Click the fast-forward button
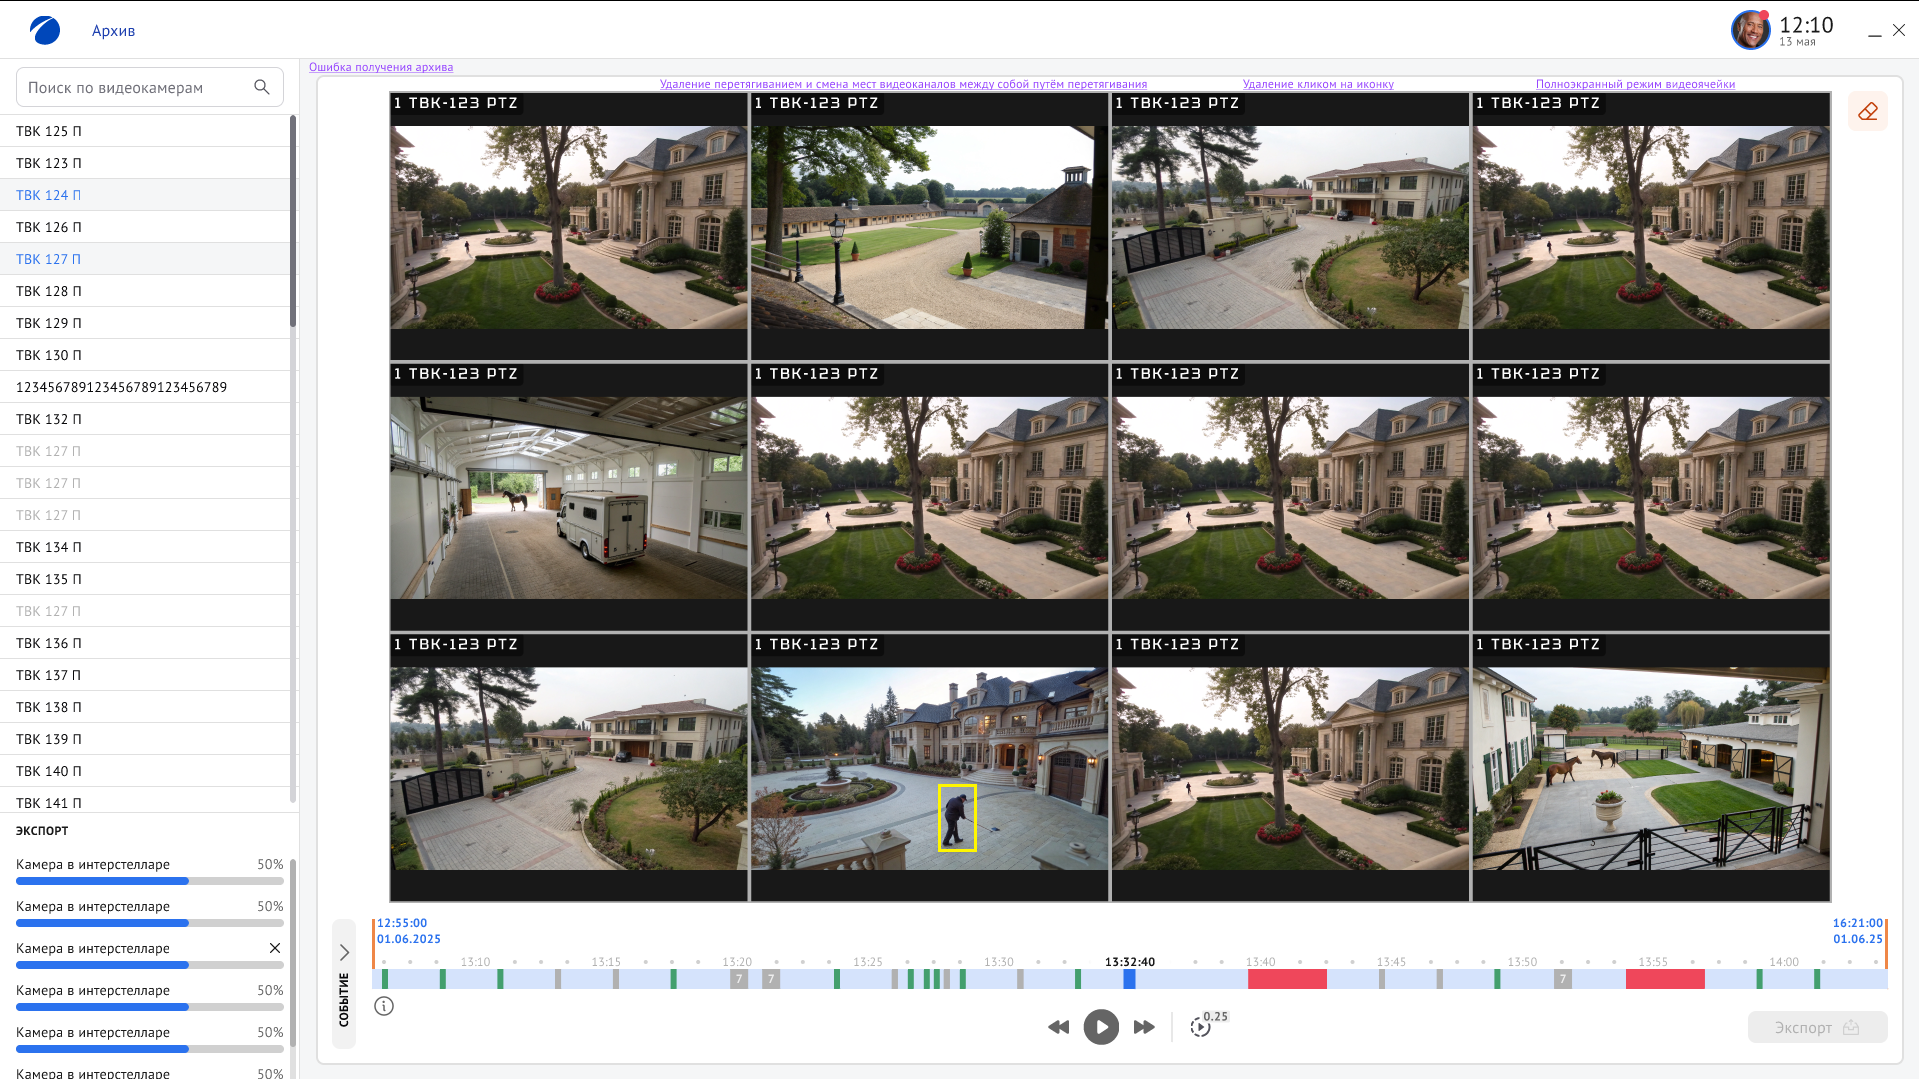 1144,1027
